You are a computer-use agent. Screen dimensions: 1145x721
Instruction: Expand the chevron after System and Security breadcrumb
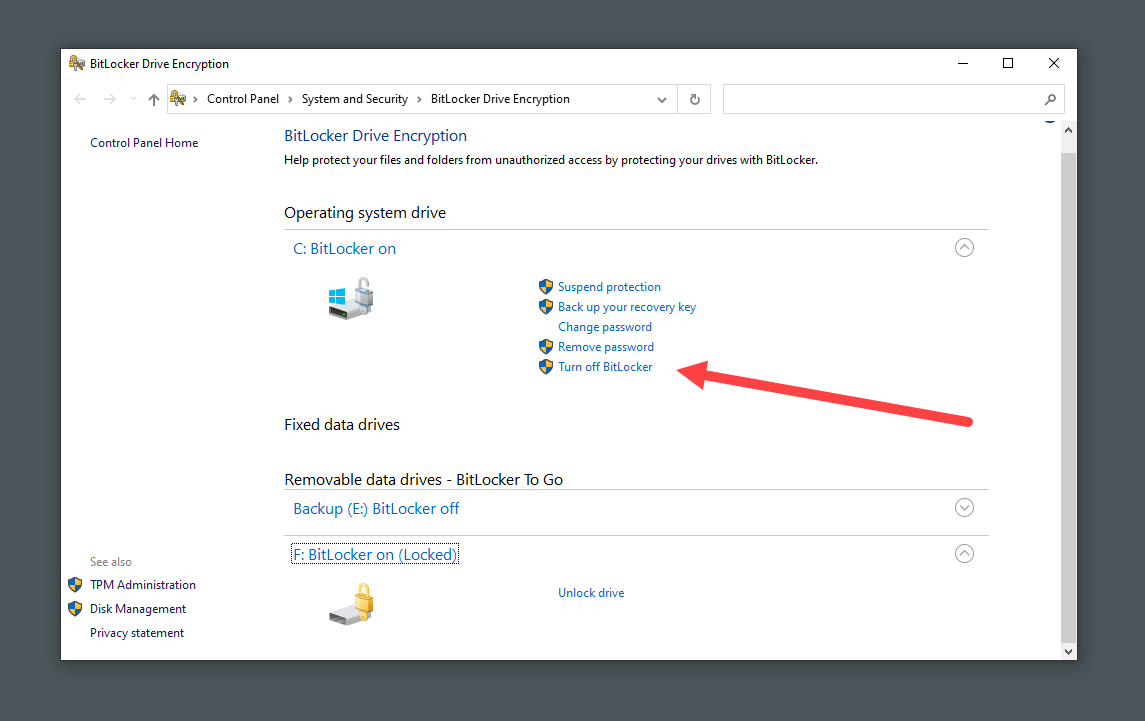[x=419, y=99]
